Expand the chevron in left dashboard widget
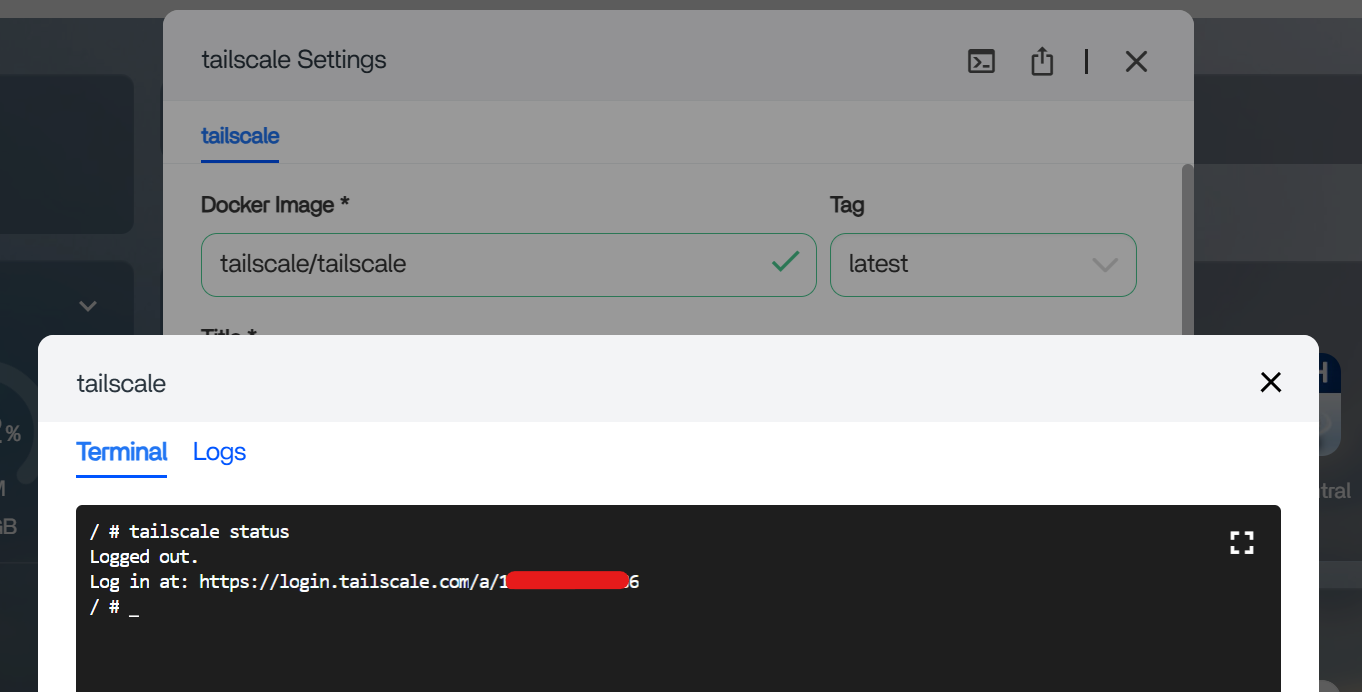This screenshot has width=1362, height=692. (x=88, y=306)
